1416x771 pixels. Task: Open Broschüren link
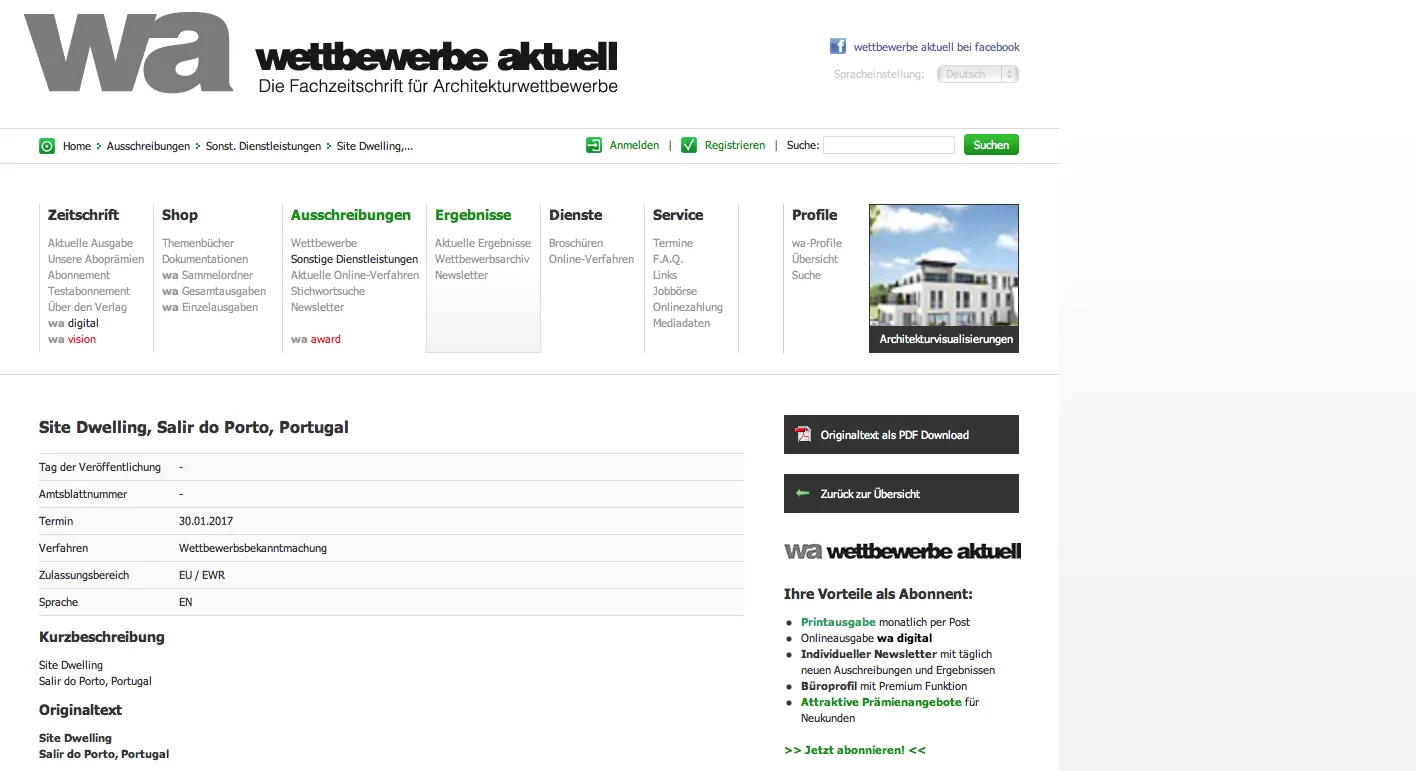point(576,243)
